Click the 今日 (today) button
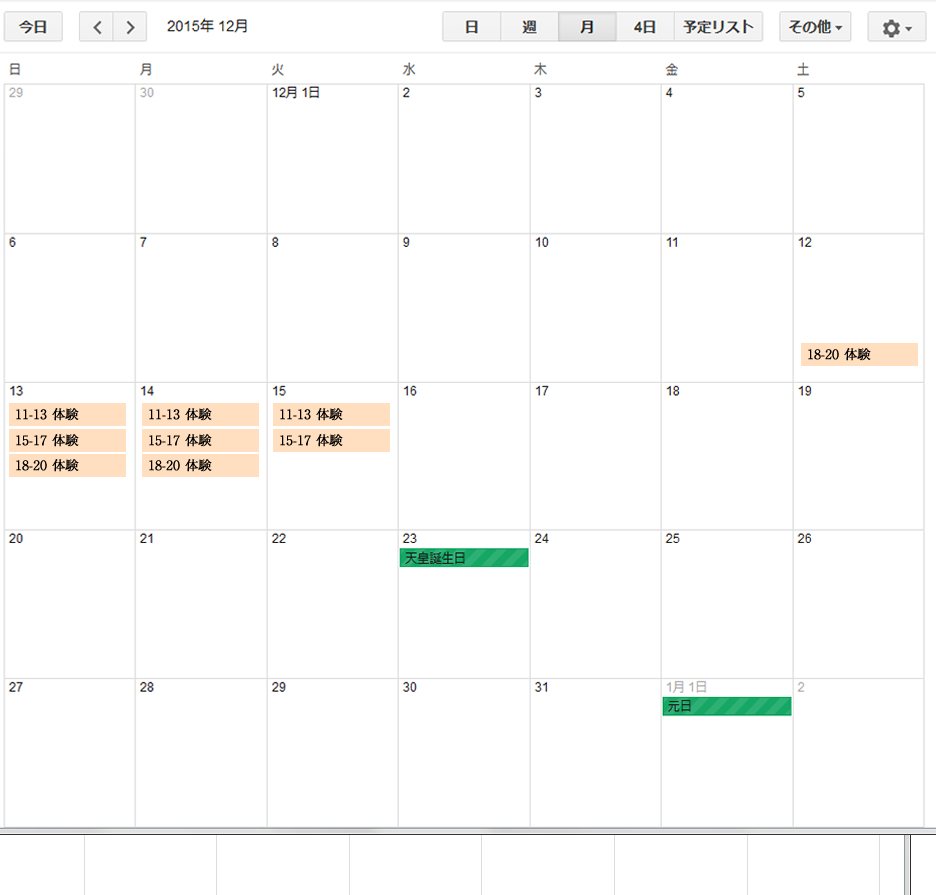The width and height of the screenshot is (936, 895). [33, 27]
